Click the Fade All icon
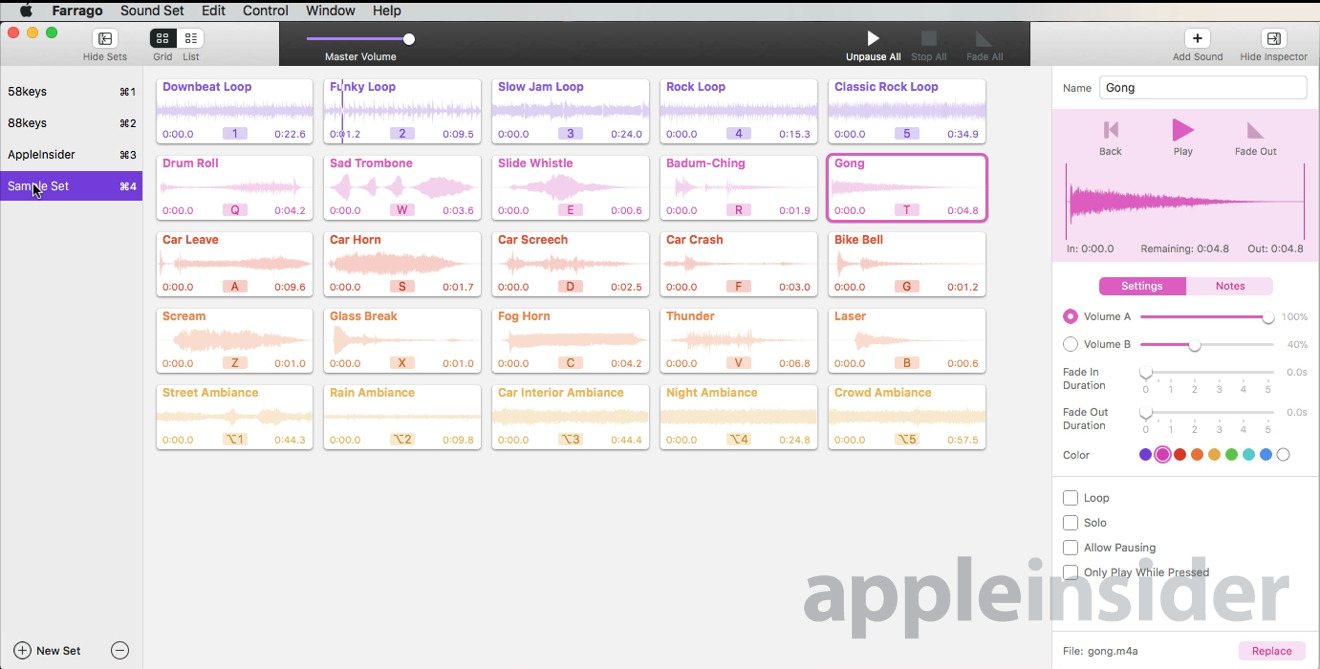This screenshot has height=669, width=1320. [x=984, y=38]
